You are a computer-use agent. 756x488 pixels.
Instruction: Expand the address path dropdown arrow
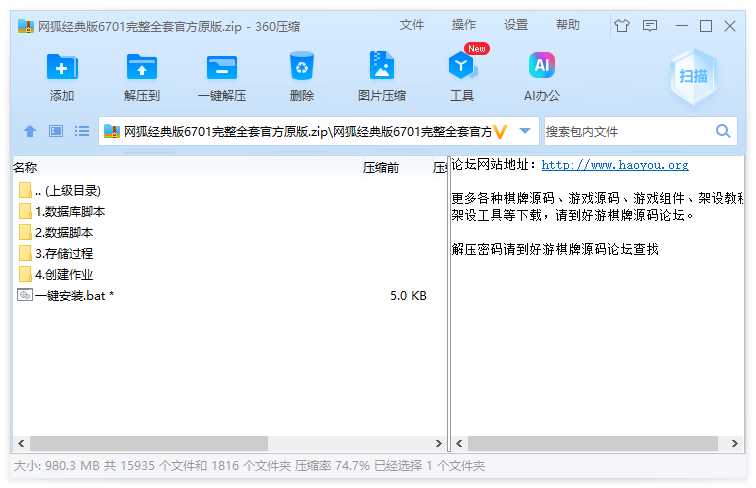coord(525,131)
